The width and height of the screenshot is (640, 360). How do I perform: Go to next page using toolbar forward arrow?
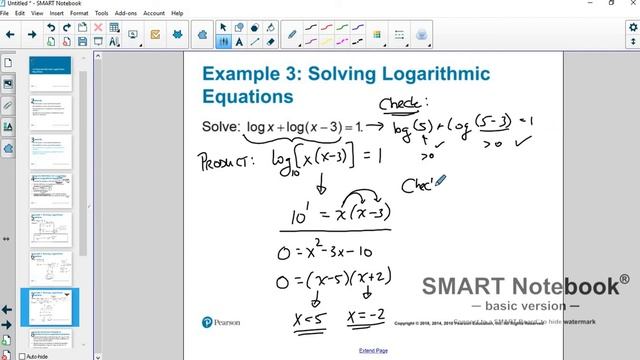point(32,35)
